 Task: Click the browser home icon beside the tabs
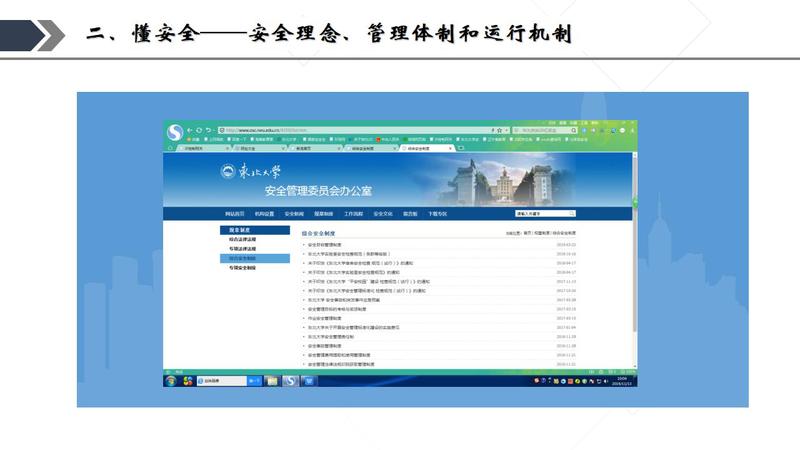(170, 148)
